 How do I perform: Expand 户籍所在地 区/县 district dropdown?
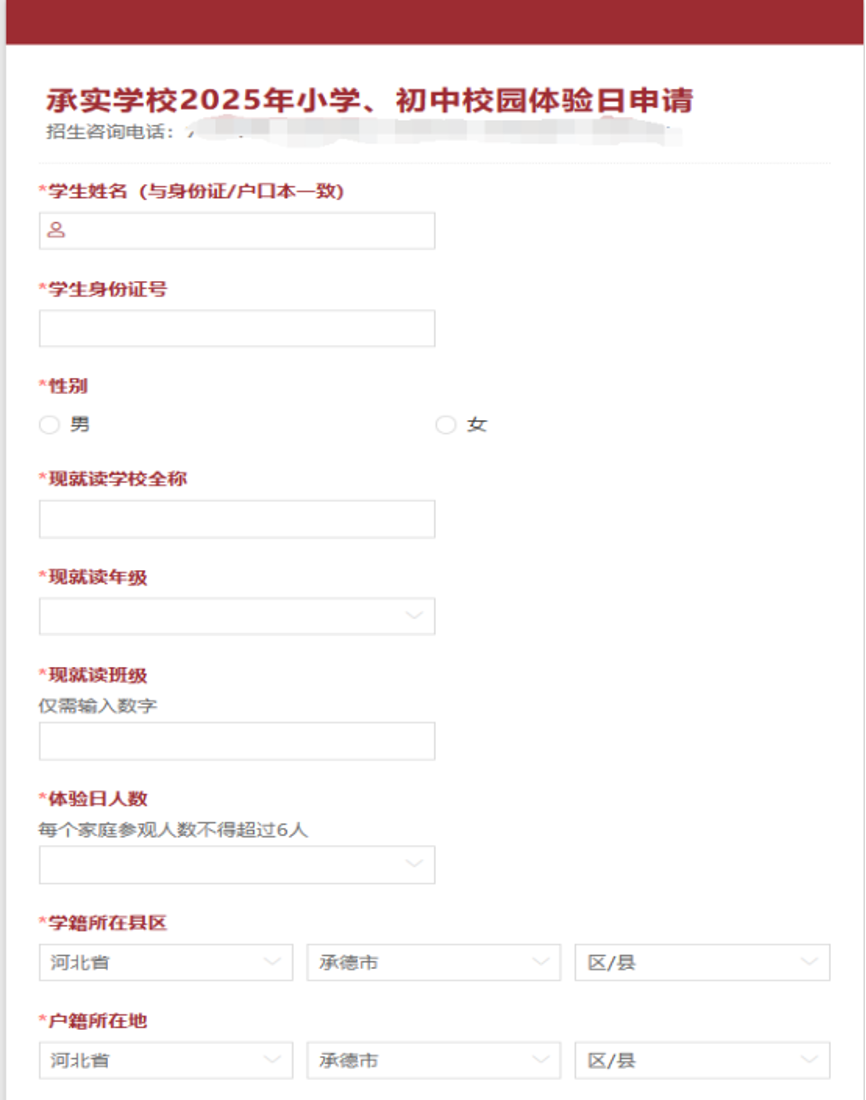click(702, 1060)
